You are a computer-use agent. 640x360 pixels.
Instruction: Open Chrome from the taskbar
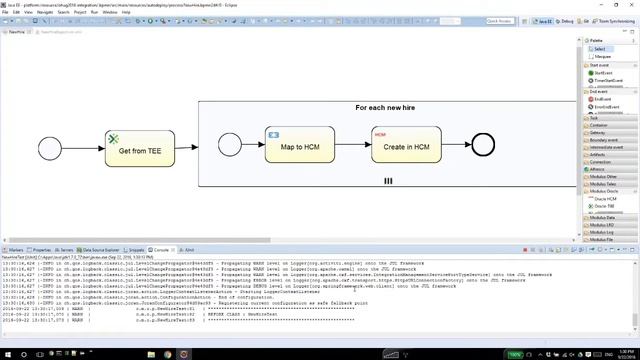coord(167,354)
